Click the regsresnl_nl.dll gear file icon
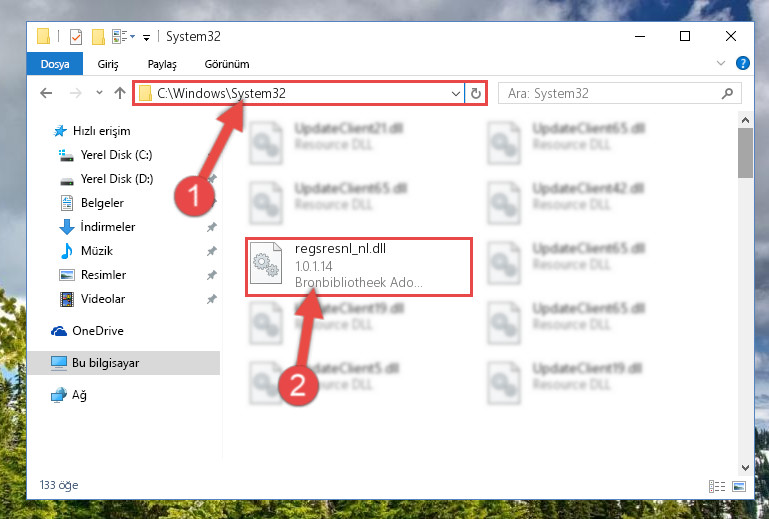Screen dimensions: 769x519 point(266,263)
